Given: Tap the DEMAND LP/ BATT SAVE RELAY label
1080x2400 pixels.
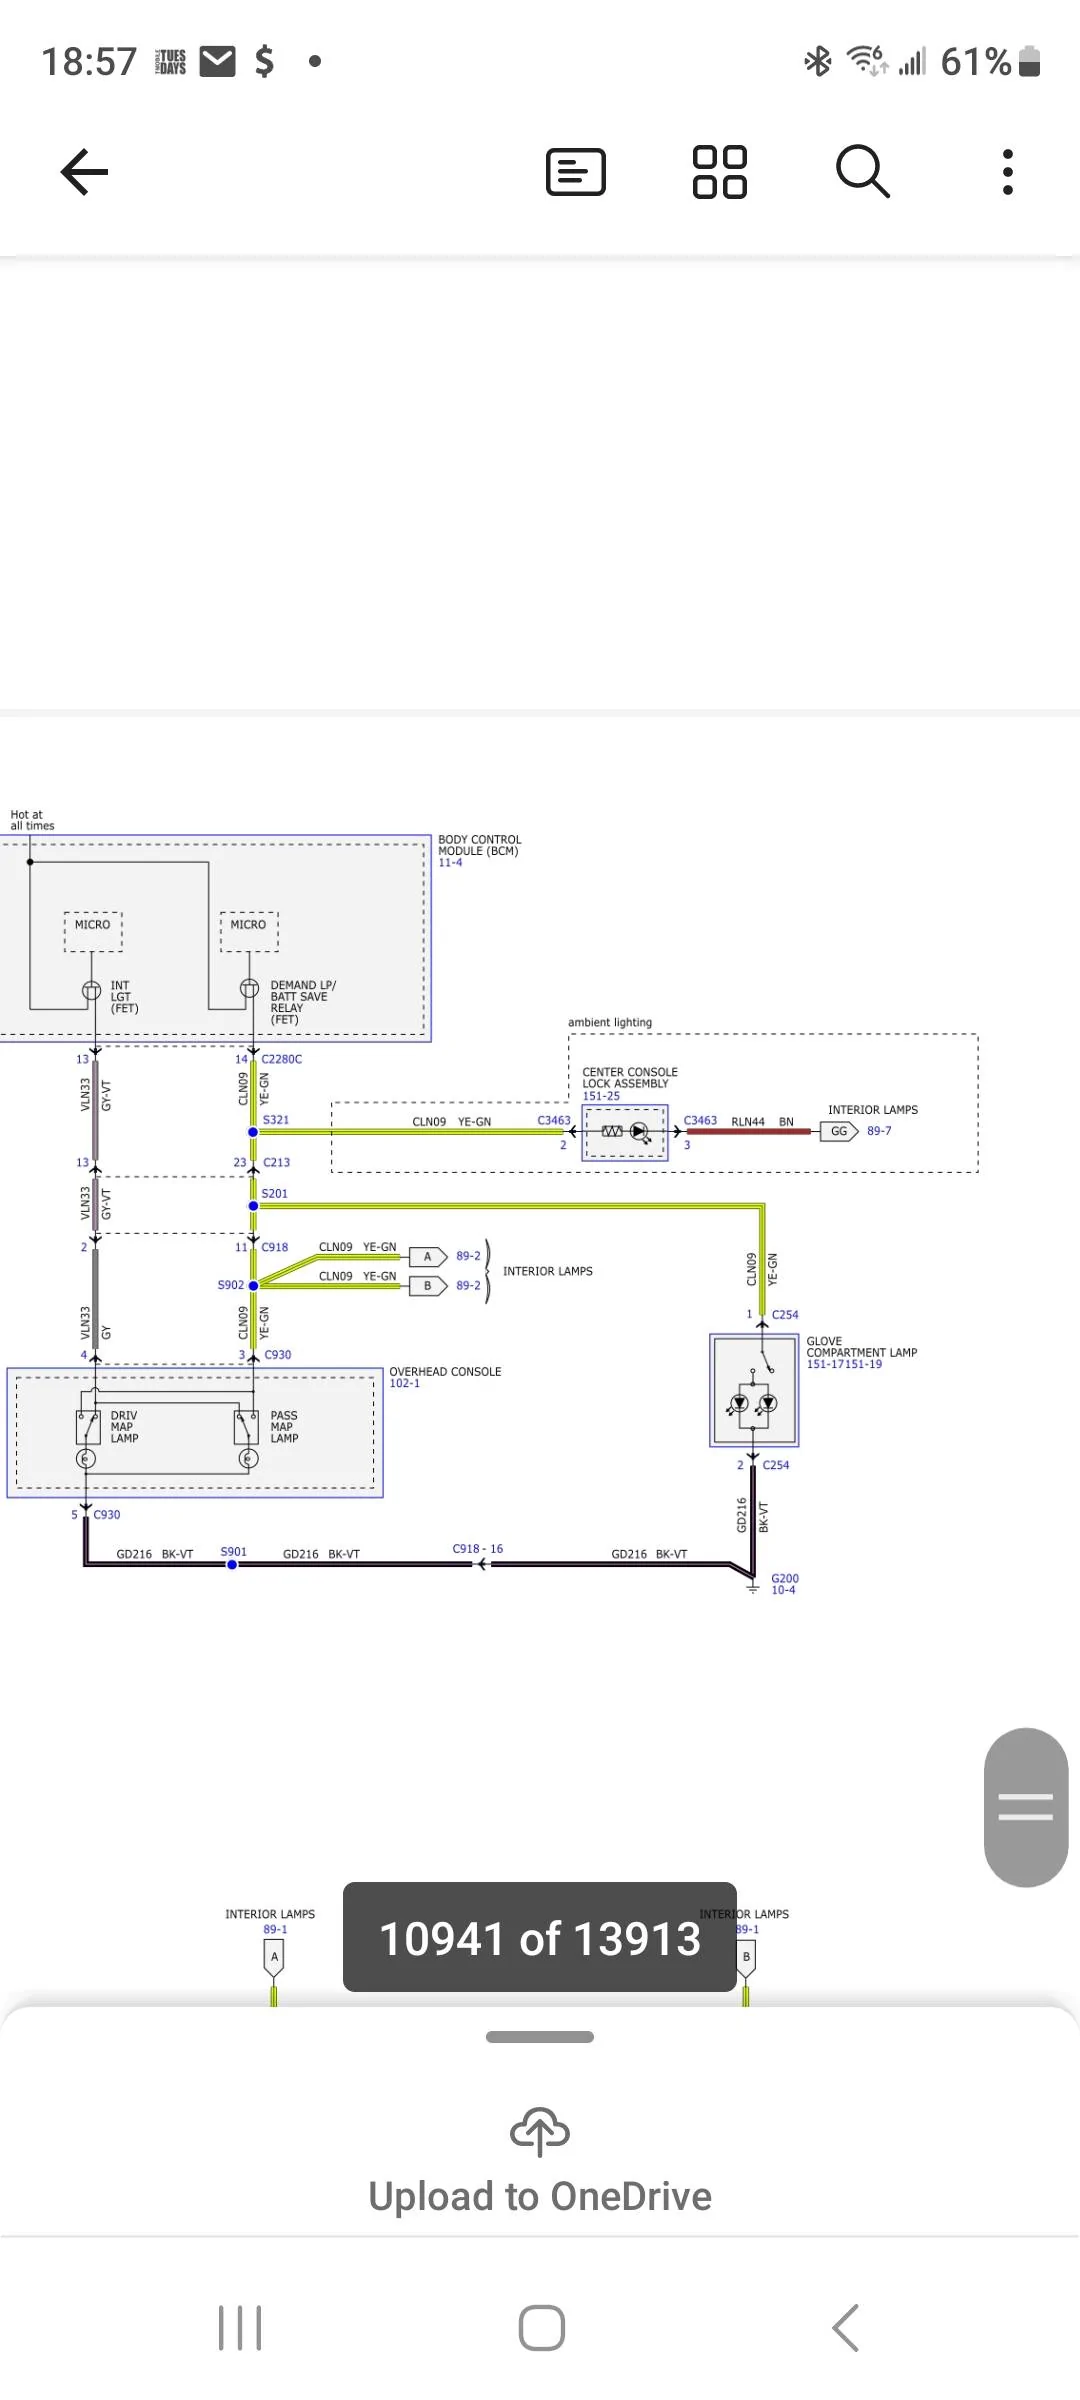Looking at the screenshot, I should click(303, 1002).
